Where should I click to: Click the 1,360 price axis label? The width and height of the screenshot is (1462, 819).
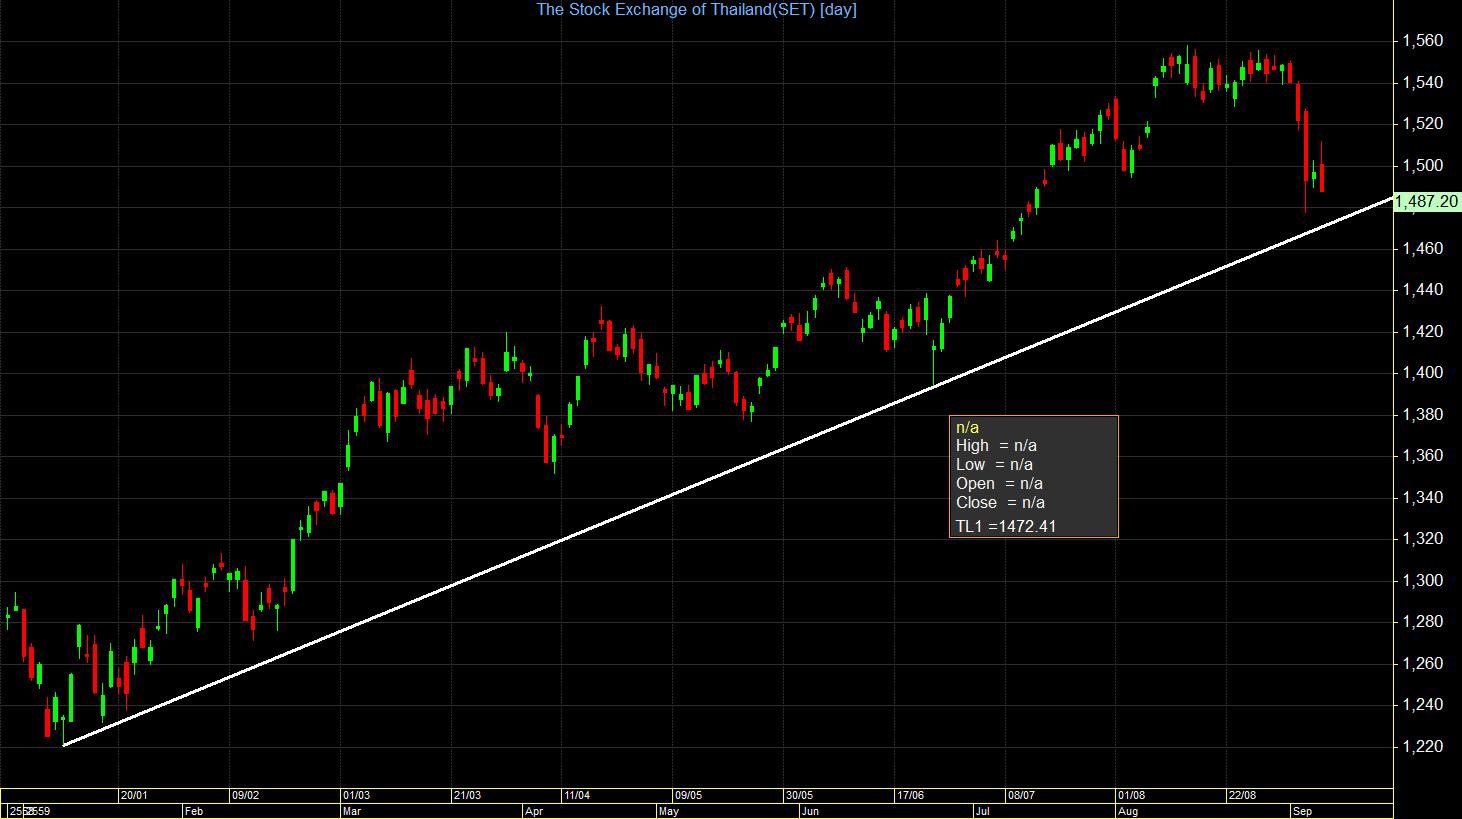click(x=1422, y=456)
